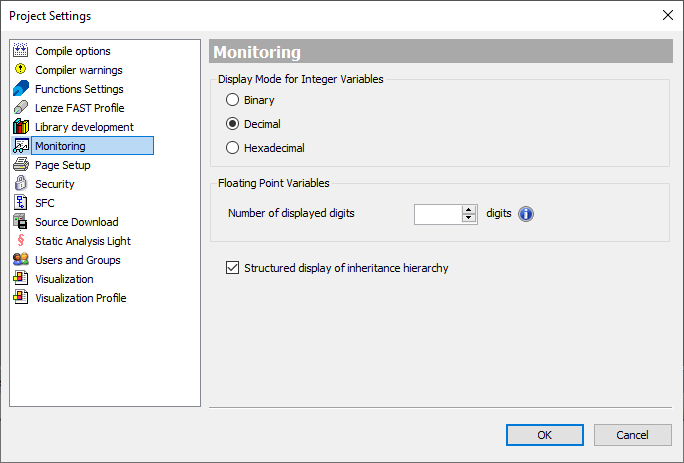
Task: Click the Compile options icon
Action: (x=21, y=51)
